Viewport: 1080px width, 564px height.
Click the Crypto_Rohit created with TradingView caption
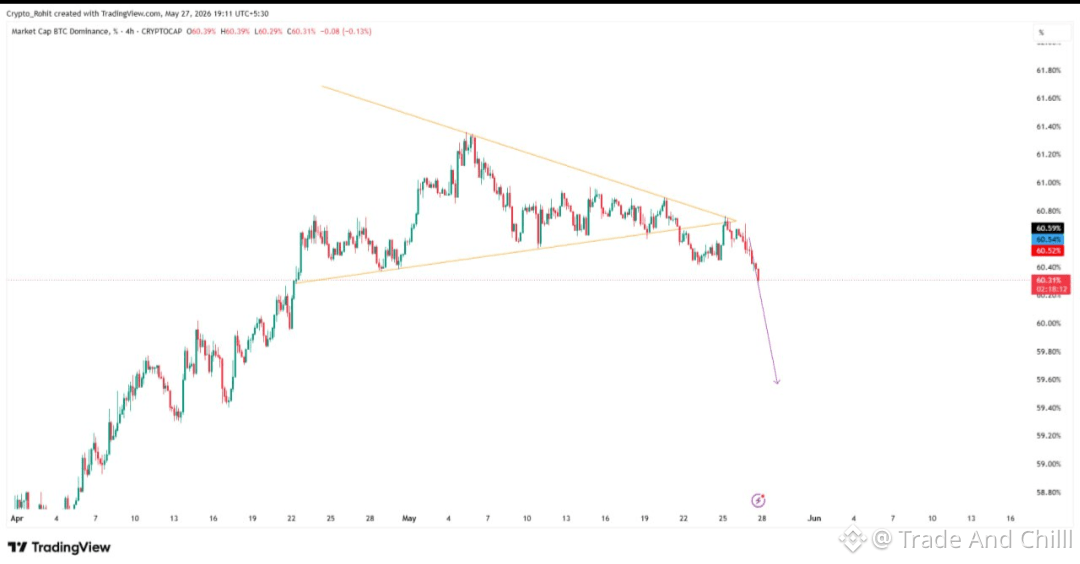(137, 13)
